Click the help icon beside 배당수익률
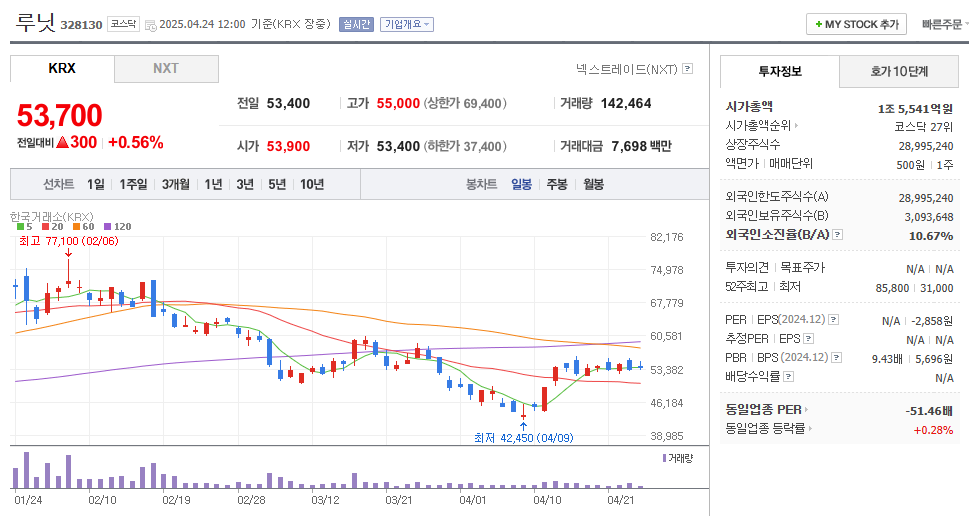 [789, 376]
